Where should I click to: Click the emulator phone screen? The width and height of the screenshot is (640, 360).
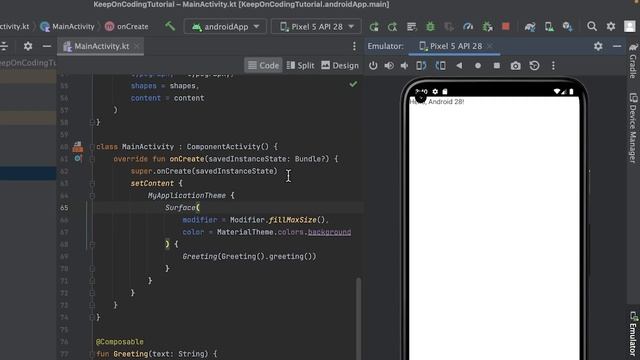pyautogui.click(x=494, y=229)
